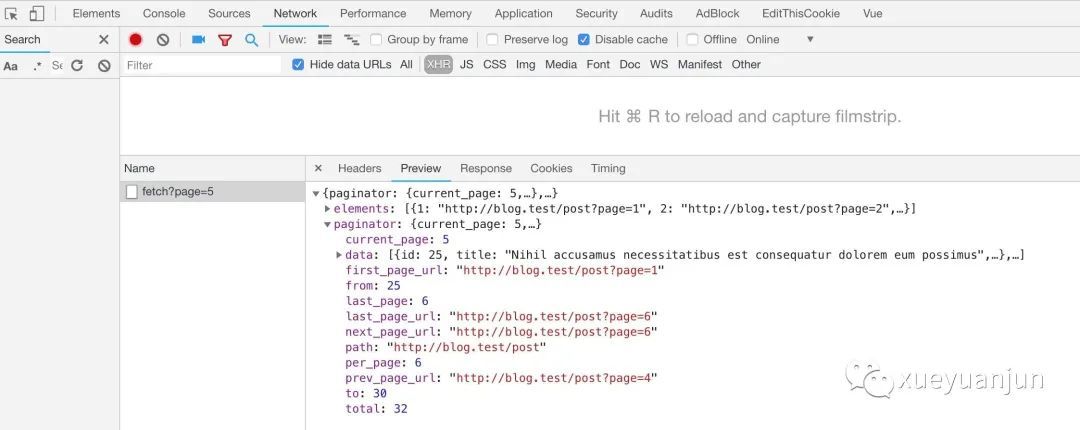
Task: Click the Filter text input
Action: [200, 65]
